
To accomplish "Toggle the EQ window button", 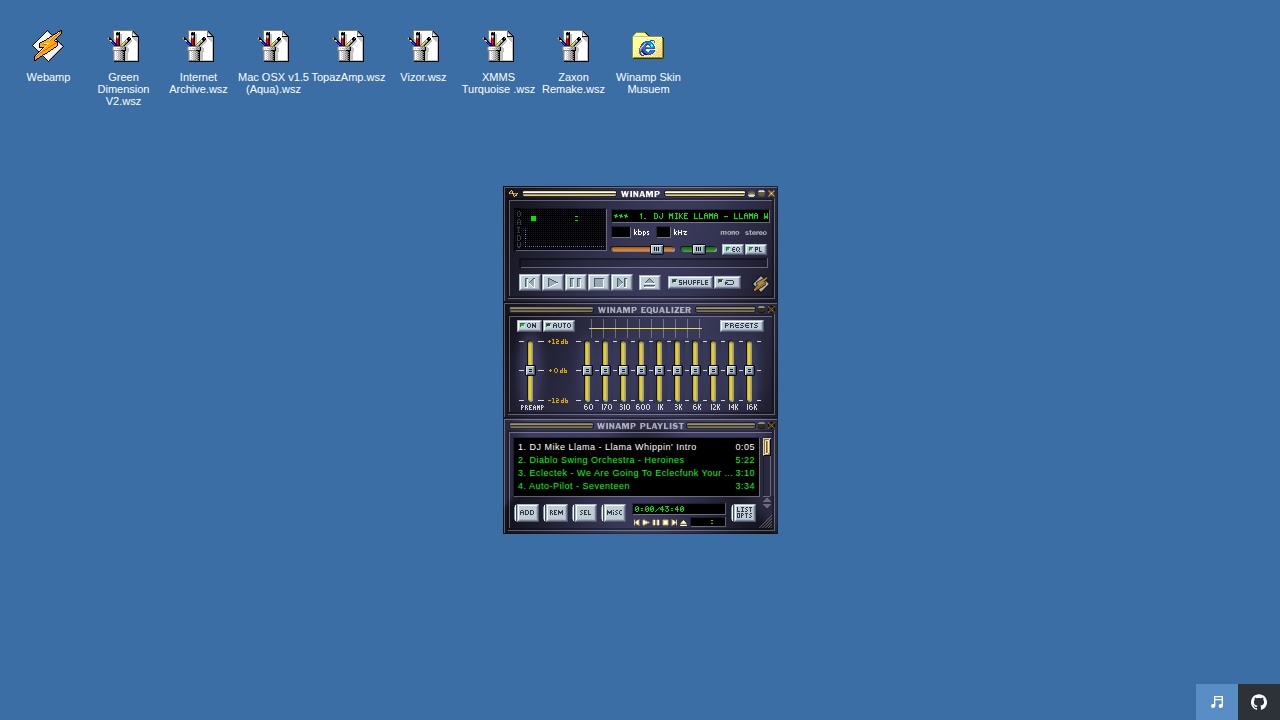I will point(733,250).
